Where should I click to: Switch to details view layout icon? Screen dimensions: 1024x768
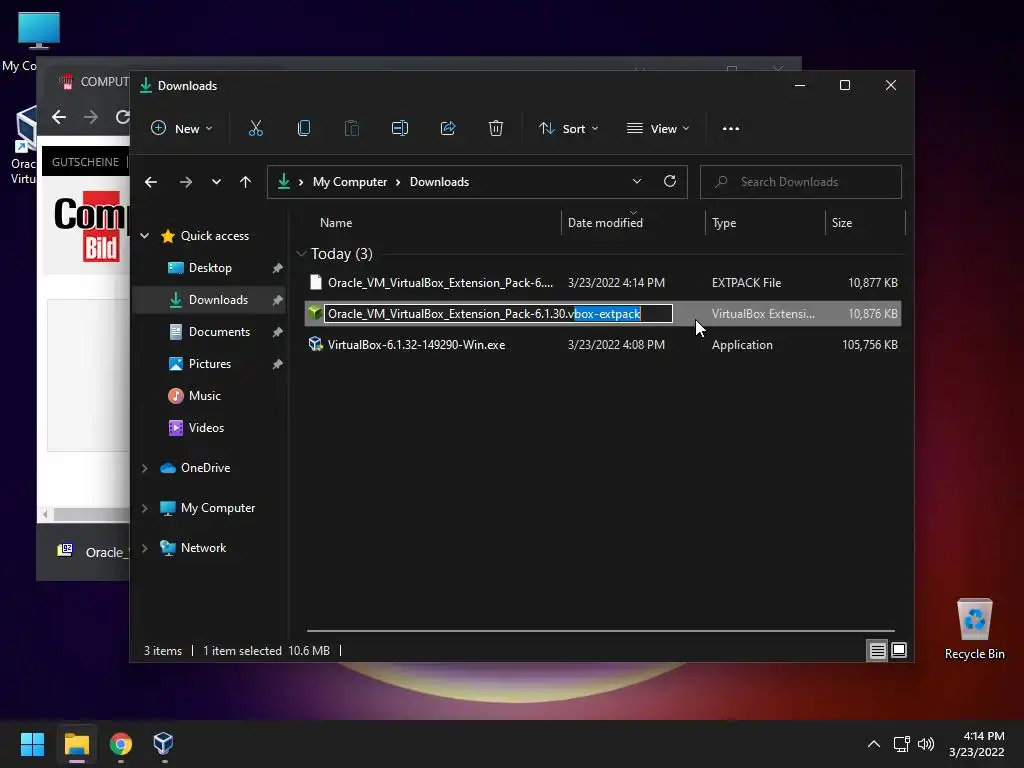pos(877,650)
